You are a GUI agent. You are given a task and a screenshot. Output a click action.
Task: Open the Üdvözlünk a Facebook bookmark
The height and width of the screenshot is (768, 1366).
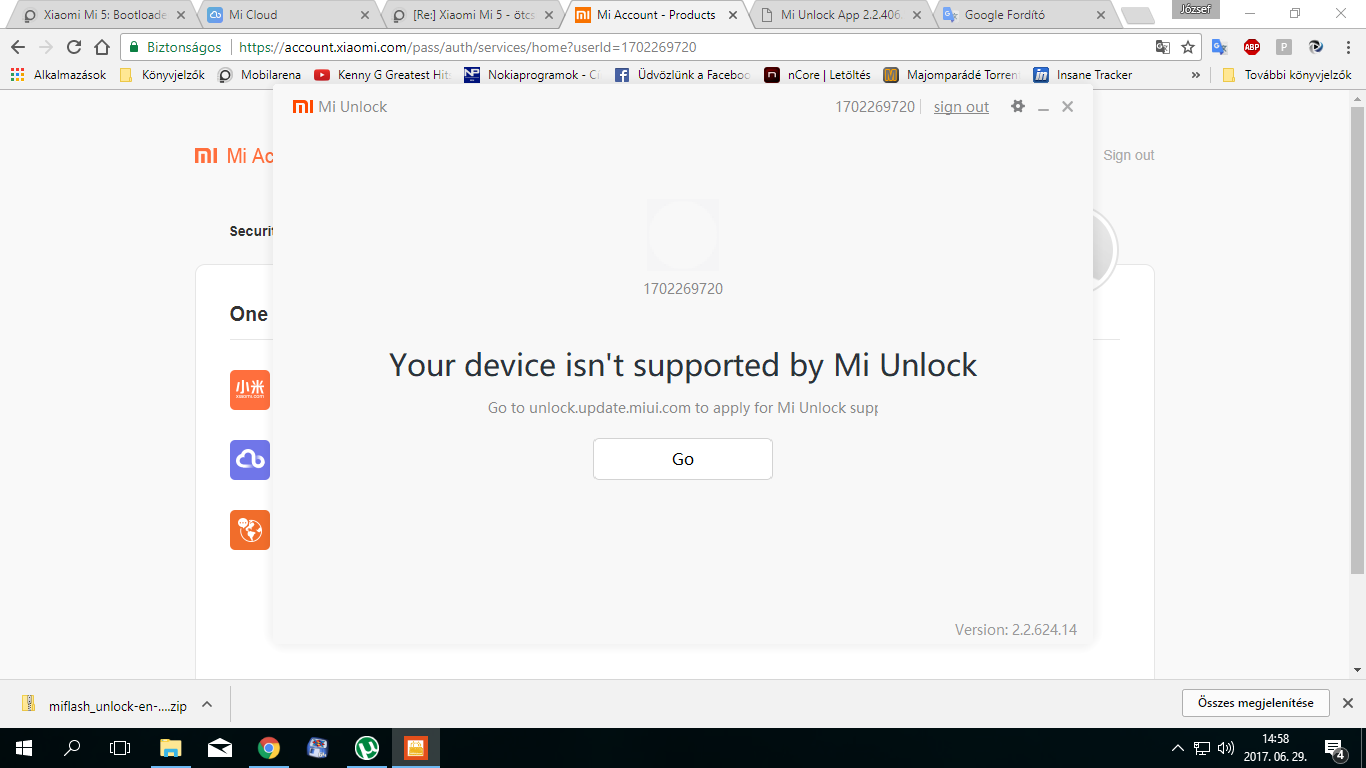click(682, 75)
